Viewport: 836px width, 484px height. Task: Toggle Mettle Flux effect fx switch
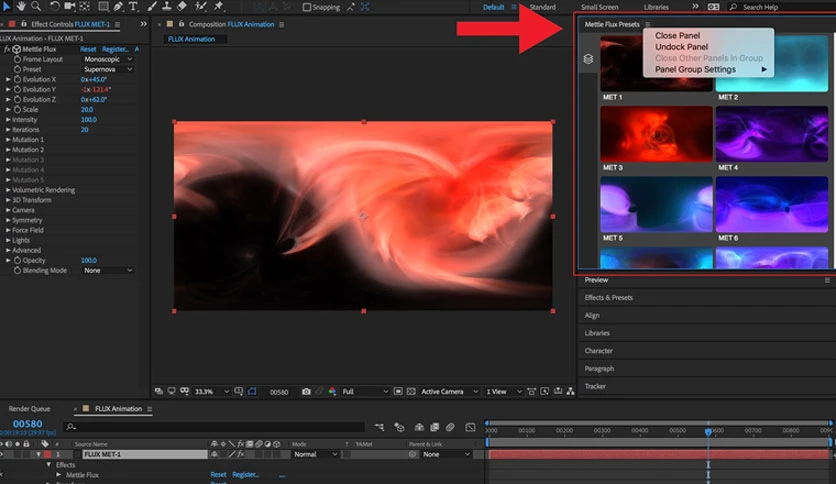click(7, 49)
